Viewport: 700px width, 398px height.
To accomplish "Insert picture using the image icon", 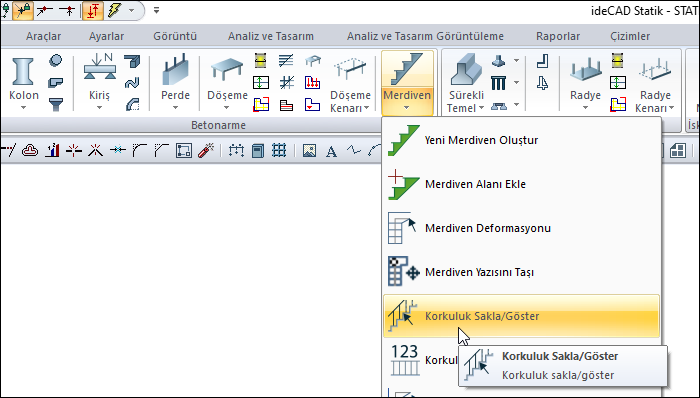I will click(309, 150).
